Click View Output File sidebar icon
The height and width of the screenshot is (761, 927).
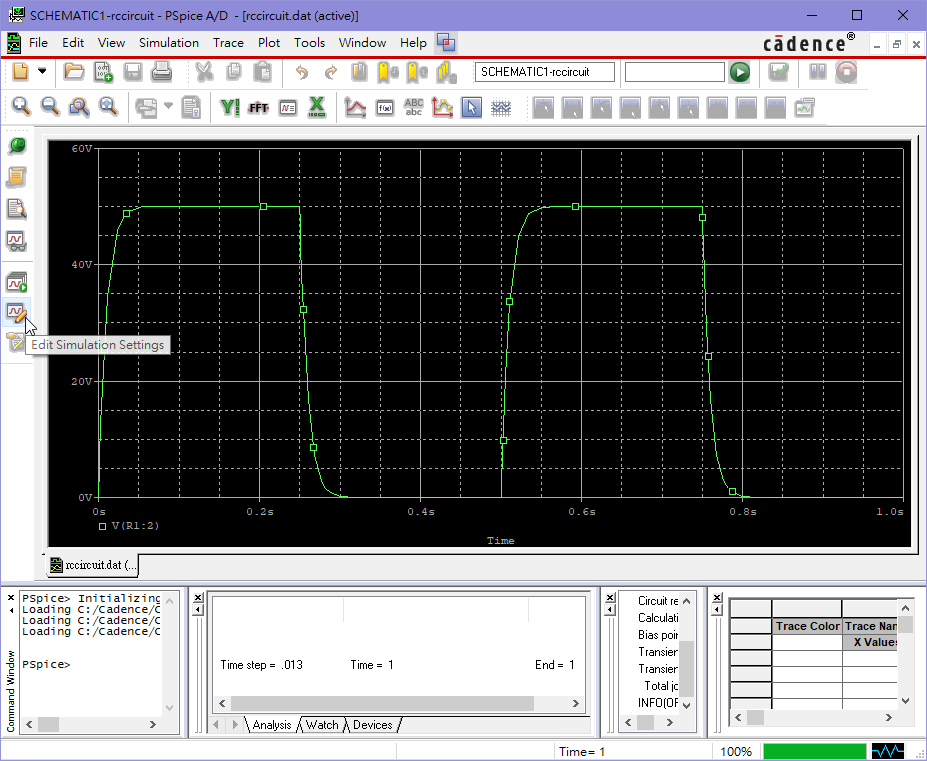[16, 209]
